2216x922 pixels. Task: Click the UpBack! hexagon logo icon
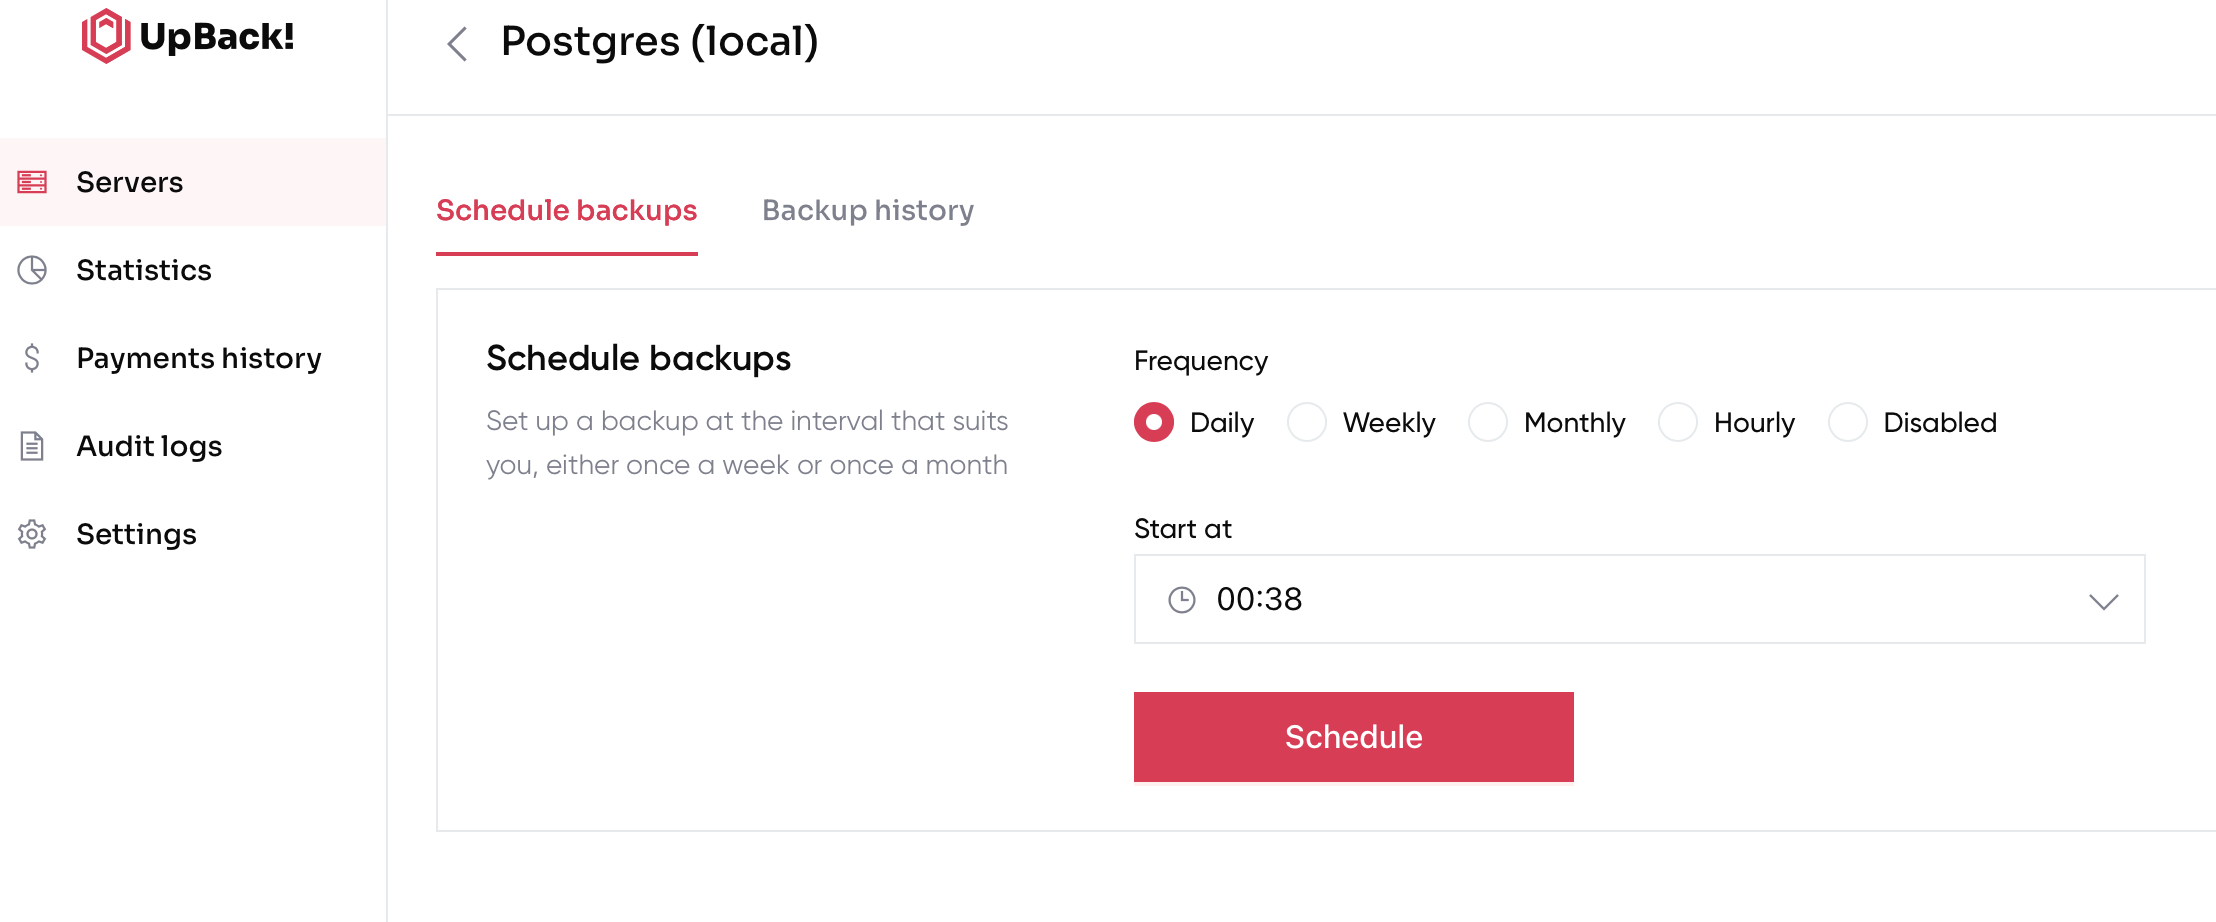106,36
